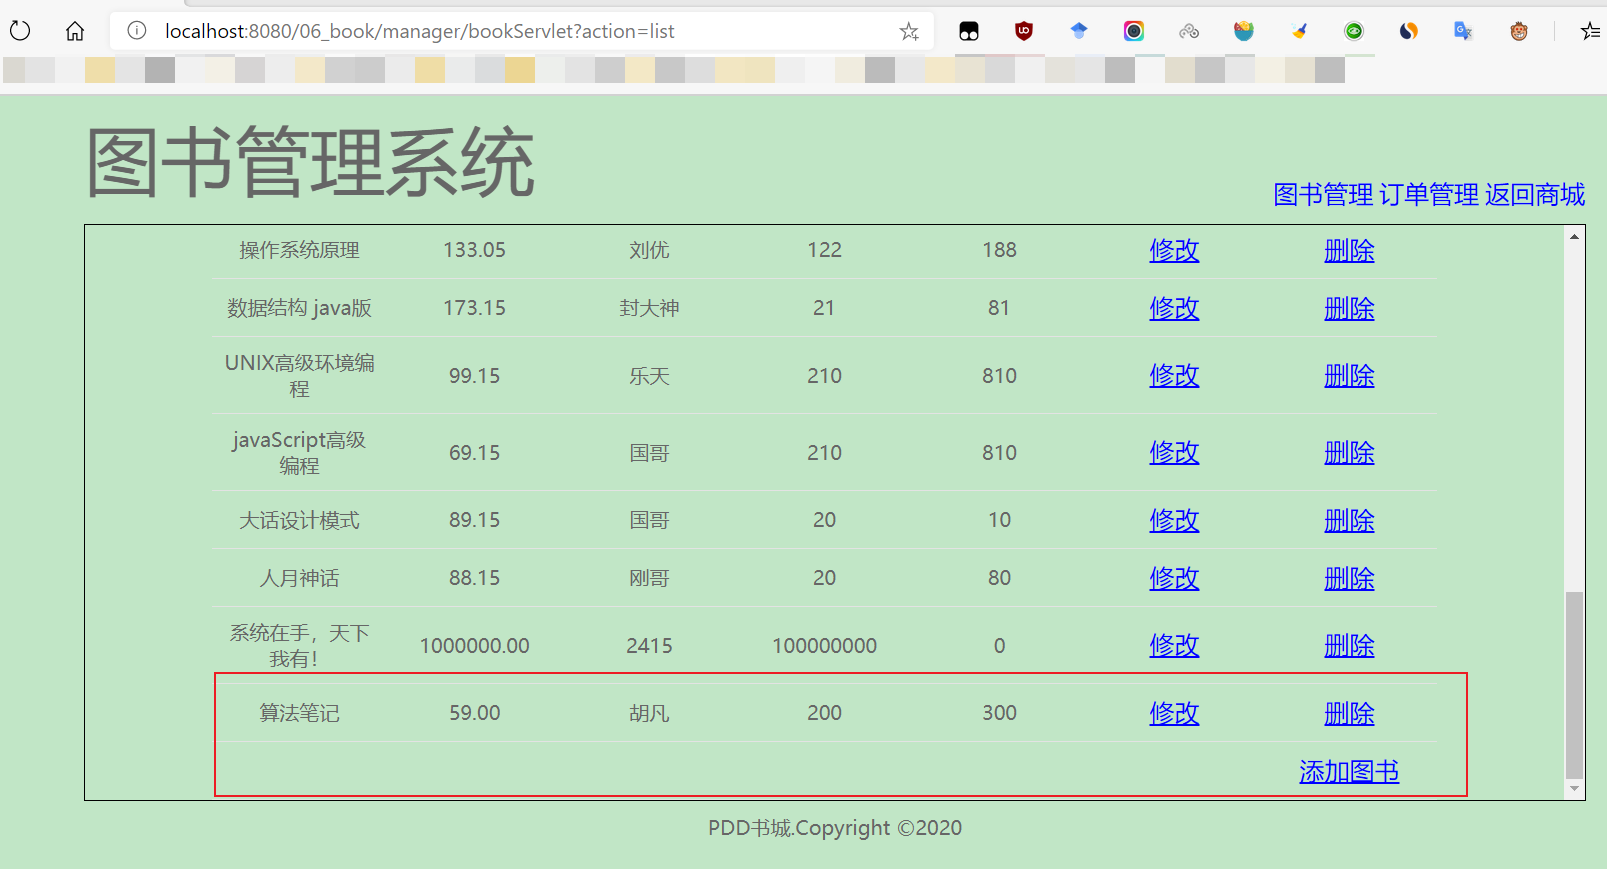Click the table vertical scrollbar thumb
Viewport: 1607px width, 869px height.
(1574, 684)
